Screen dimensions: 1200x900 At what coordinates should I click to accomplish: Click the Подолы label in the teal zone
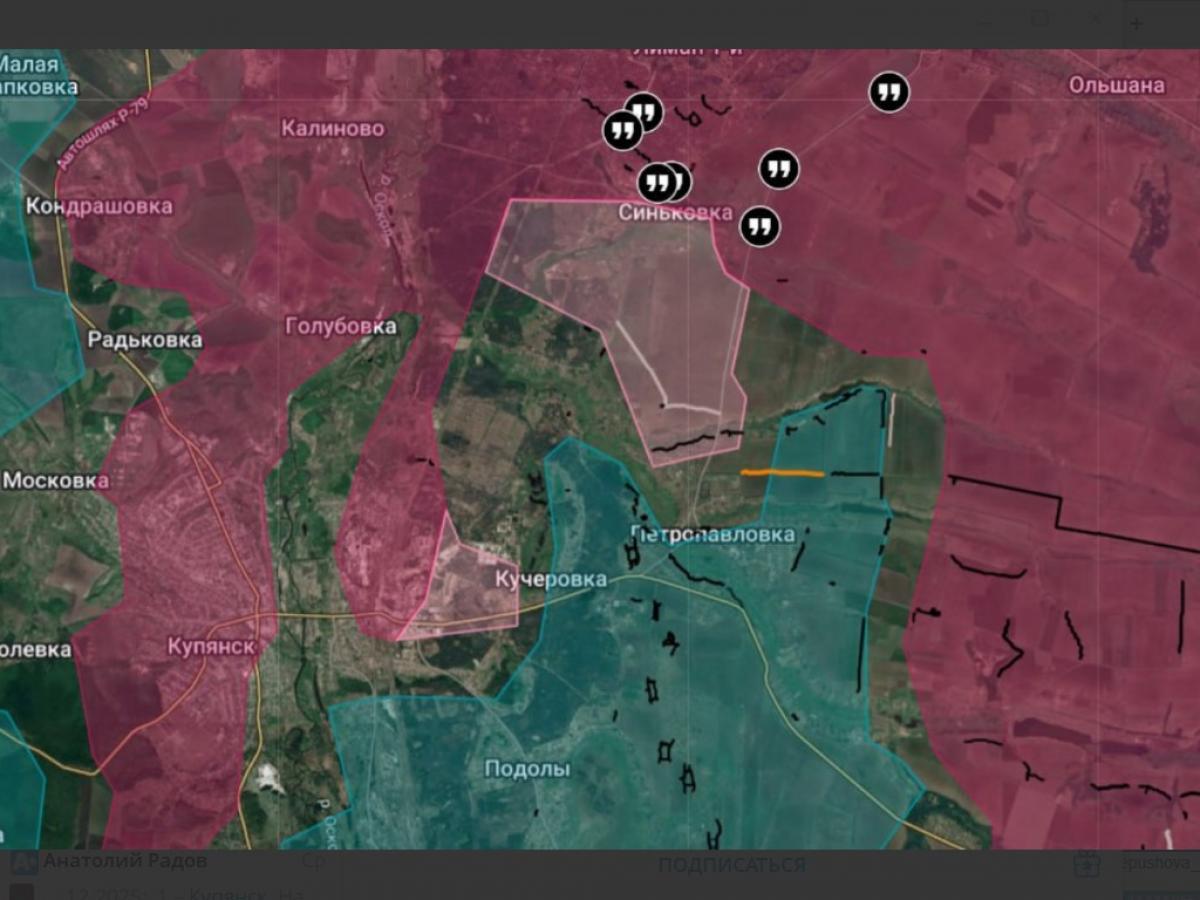click(527, 769)
